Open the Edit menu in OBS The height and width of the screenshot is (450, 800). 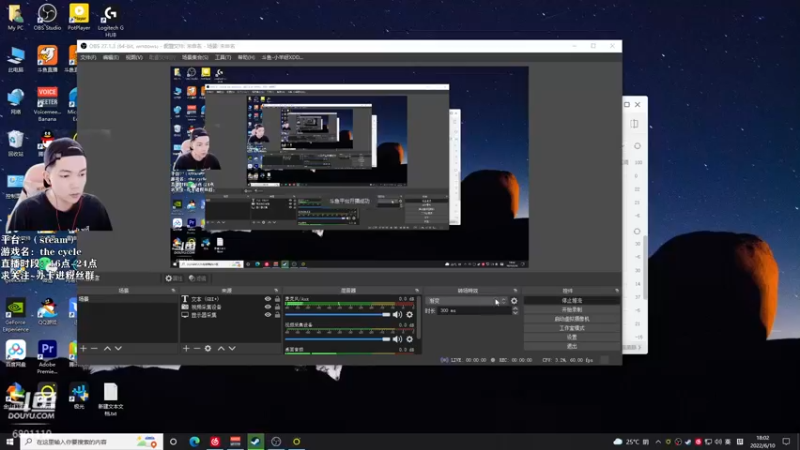111,58
